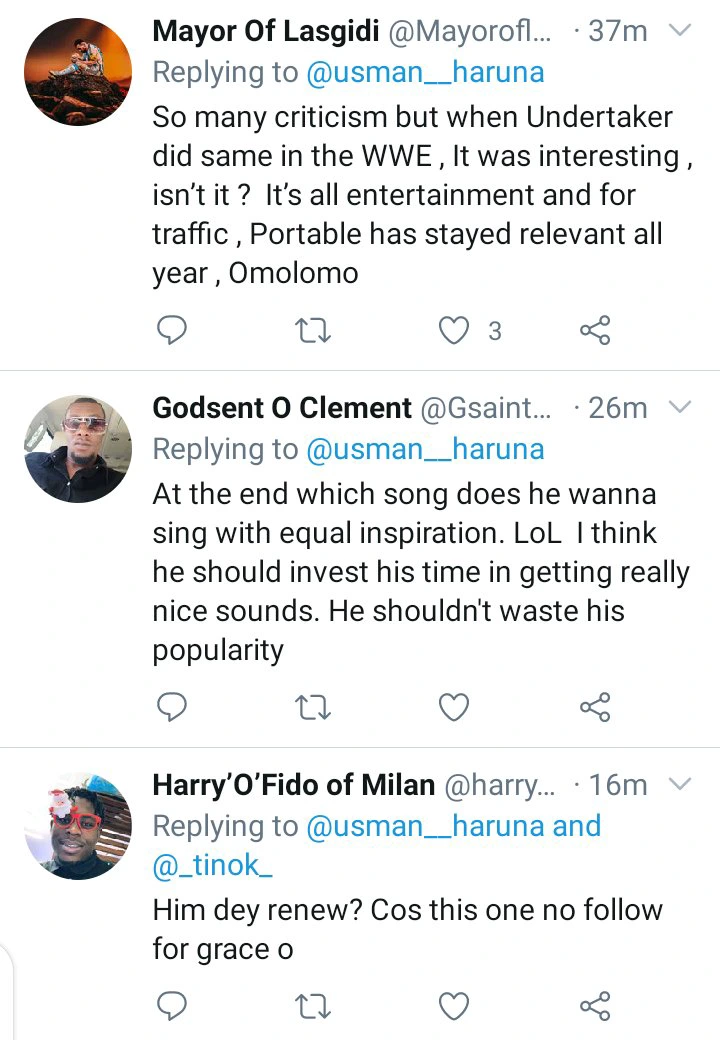
Task: Open Harry'O'Fido of Milan's profile name
Action: click(294, 785)
